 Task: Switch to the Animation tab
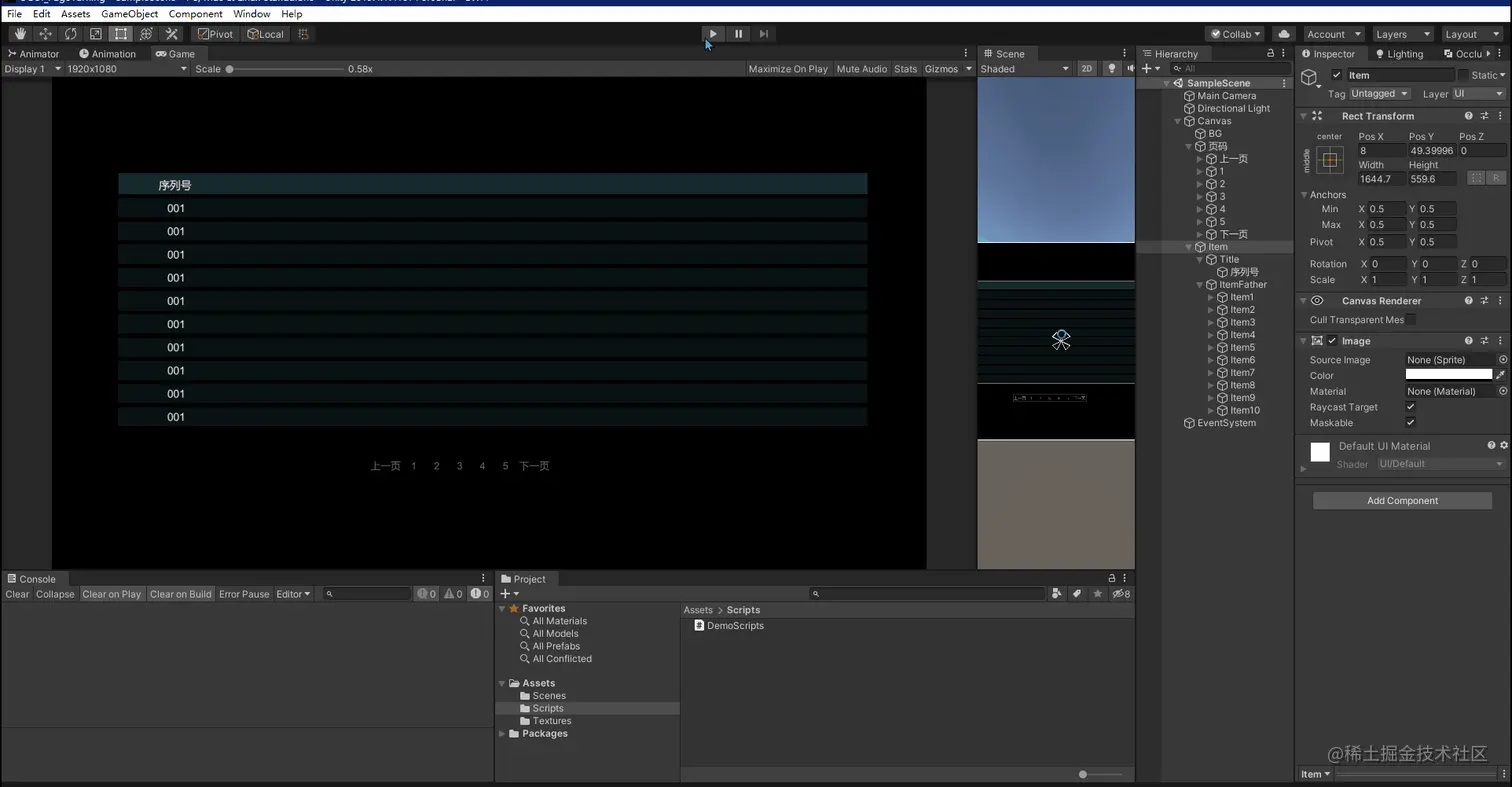[108, 54]
